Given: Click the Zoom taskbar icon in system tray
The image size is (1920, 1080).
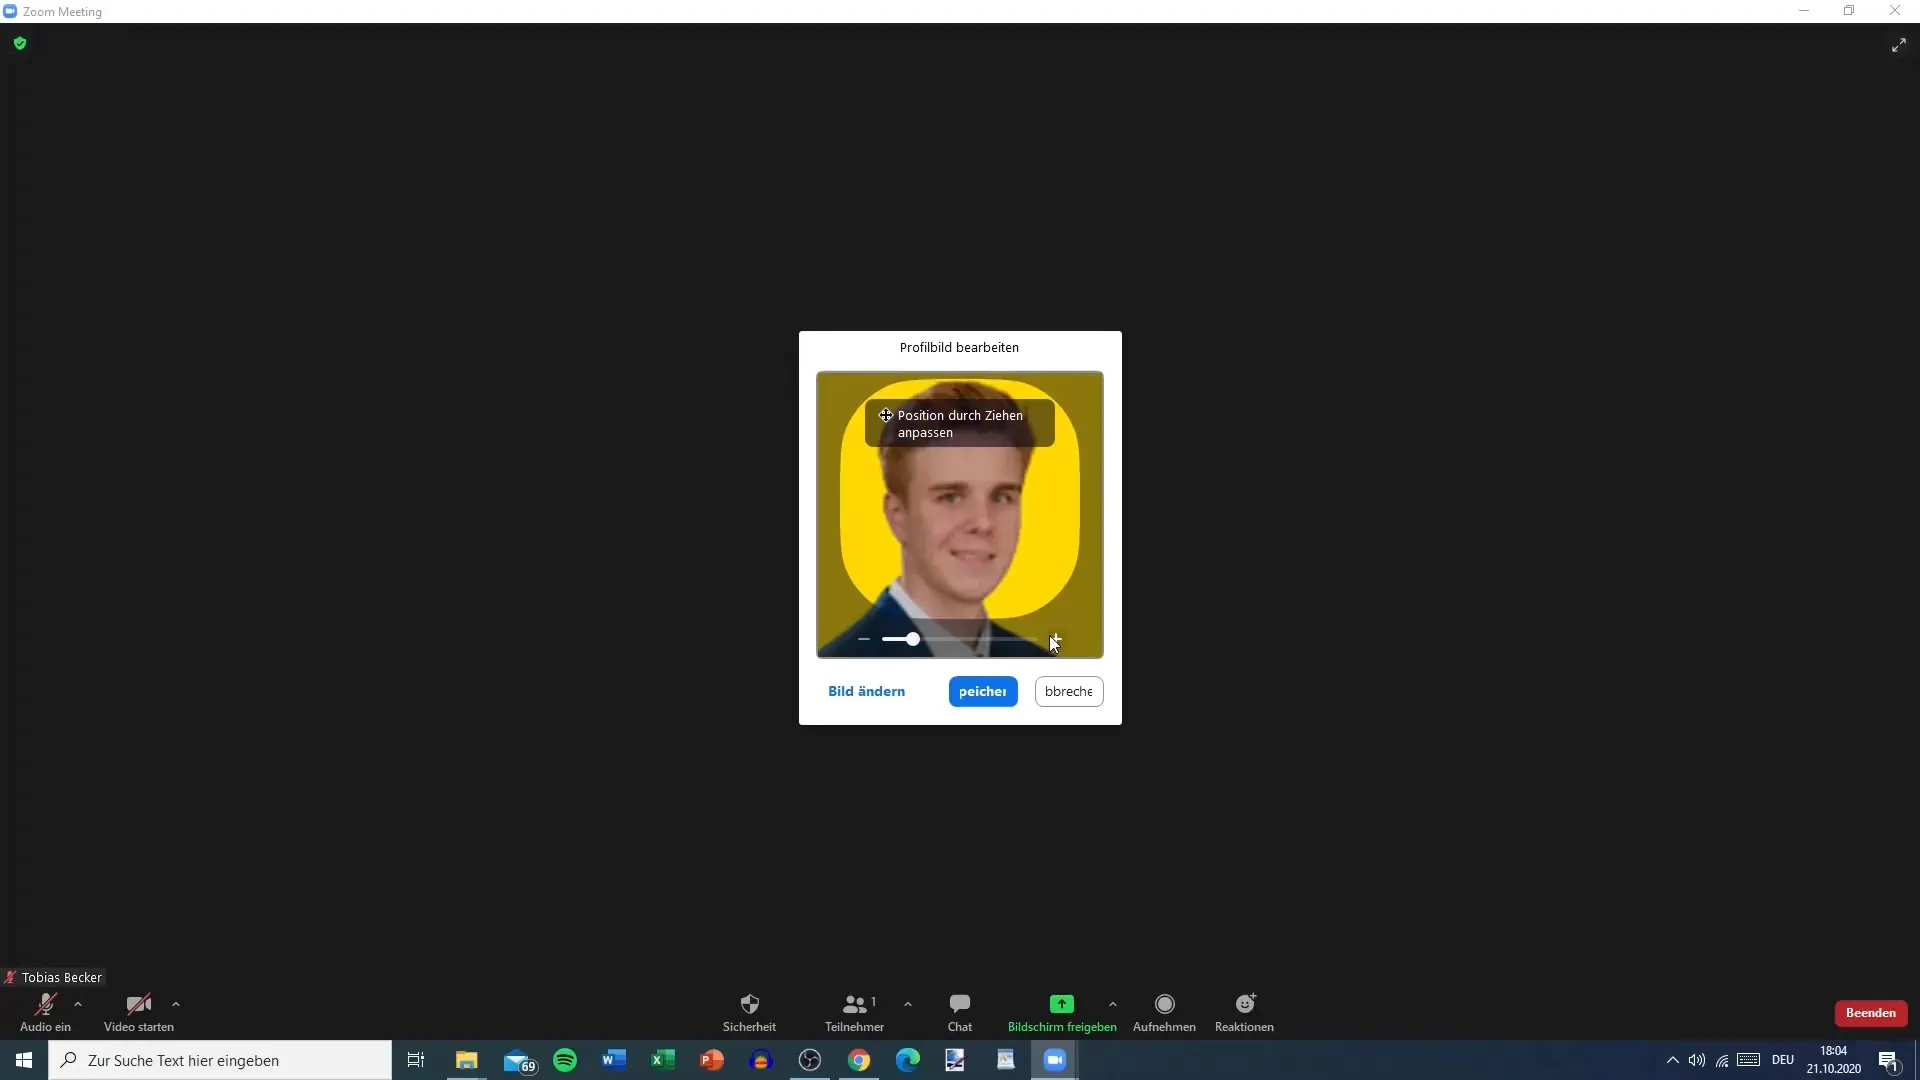Looking at the screenshot, I should click(1055, 1059).
